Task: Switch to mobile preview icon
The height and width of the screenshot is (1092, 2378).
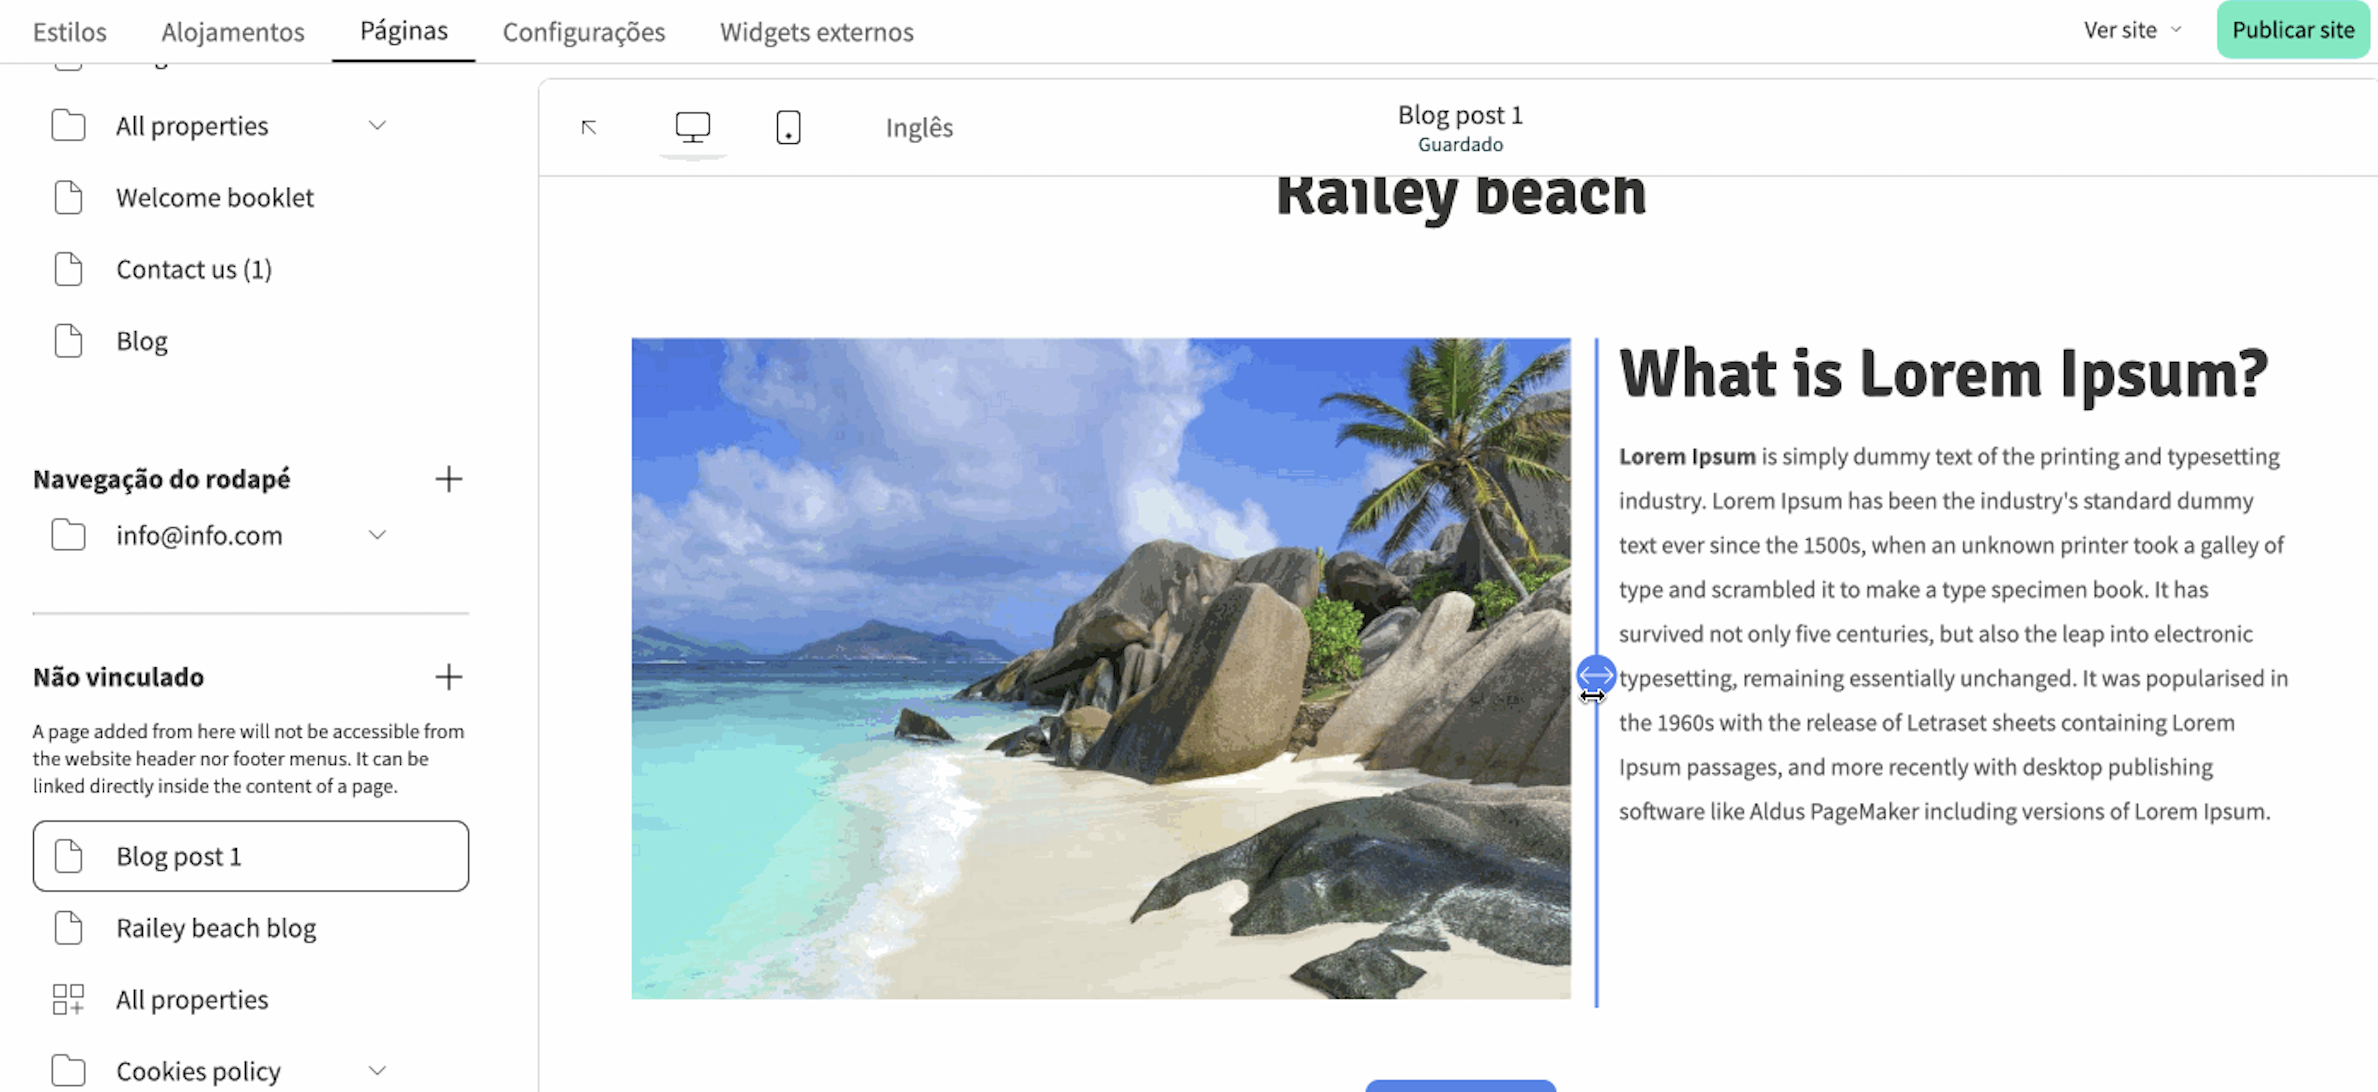Action: [x=788, y=127]
